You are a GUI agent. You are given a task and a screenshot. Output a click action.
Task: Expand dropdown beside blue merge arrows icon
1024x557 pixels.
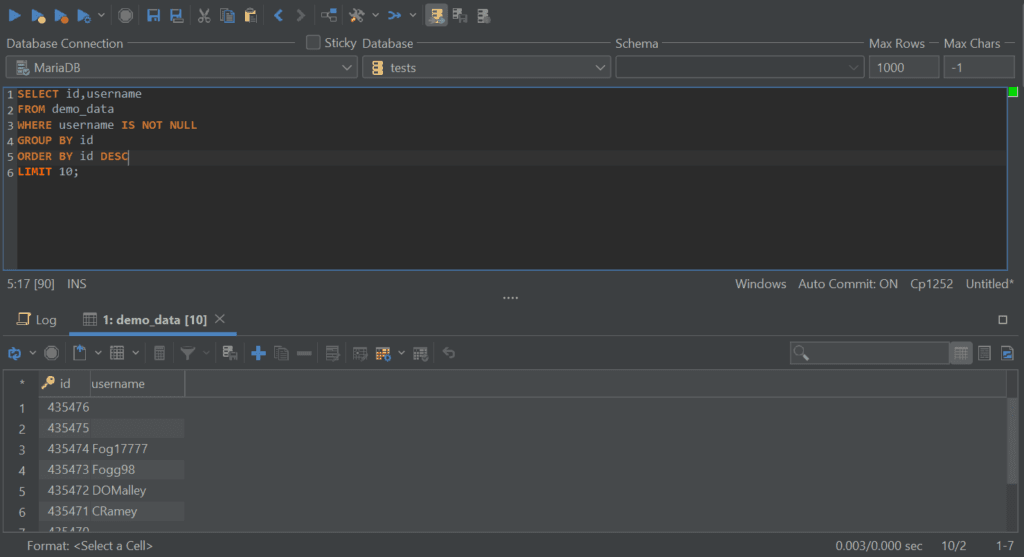click(x=413, y=15)
